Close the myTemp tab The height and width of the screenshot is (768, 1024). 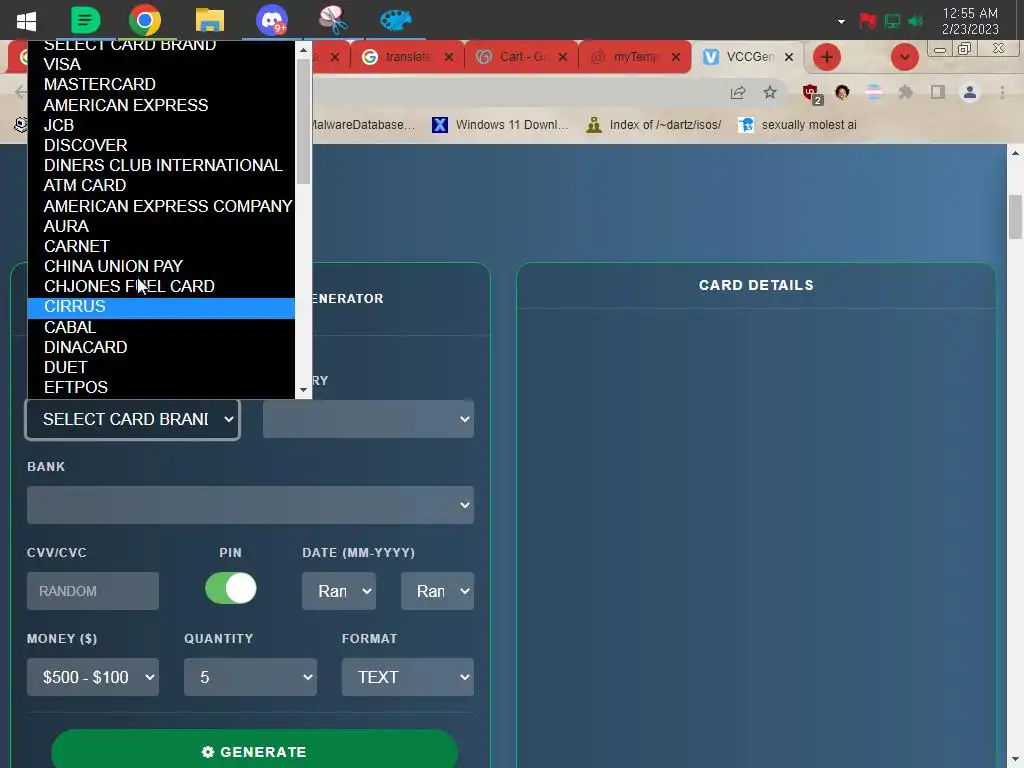676,57
